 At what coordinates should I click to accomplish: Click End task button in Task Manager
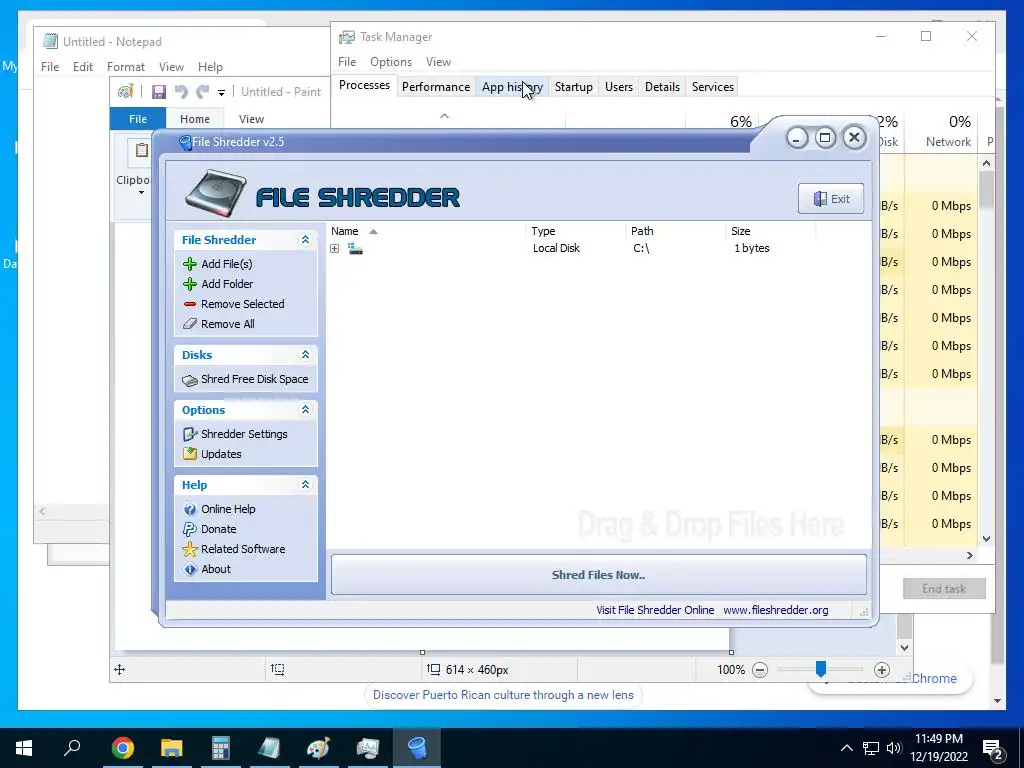click(944, 589)
